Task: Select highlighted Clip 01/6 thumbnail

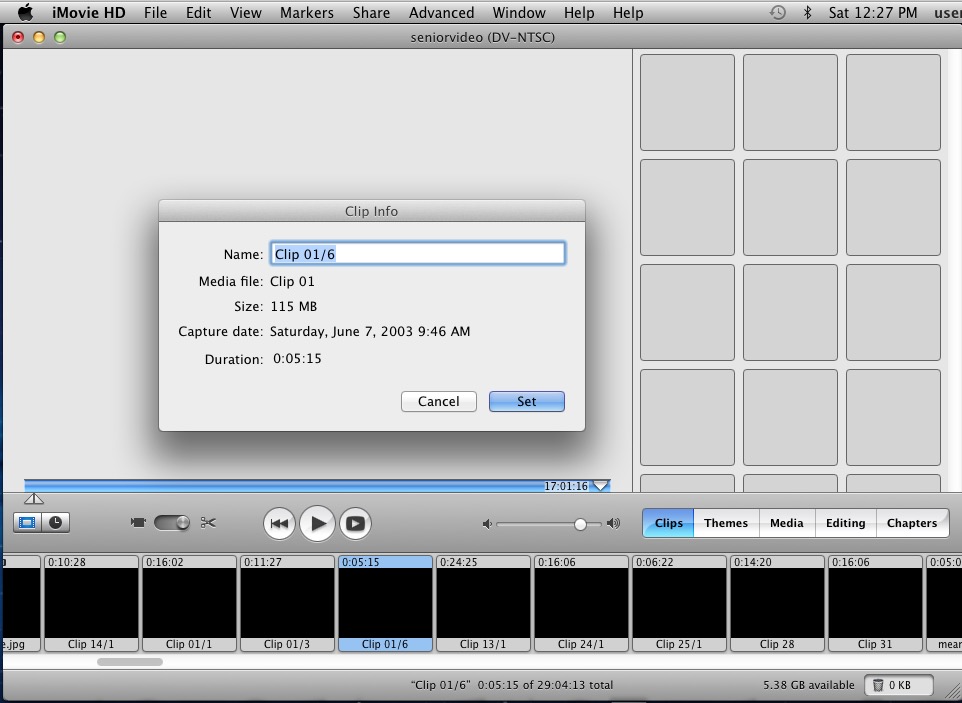Action: tap(385, 603)
